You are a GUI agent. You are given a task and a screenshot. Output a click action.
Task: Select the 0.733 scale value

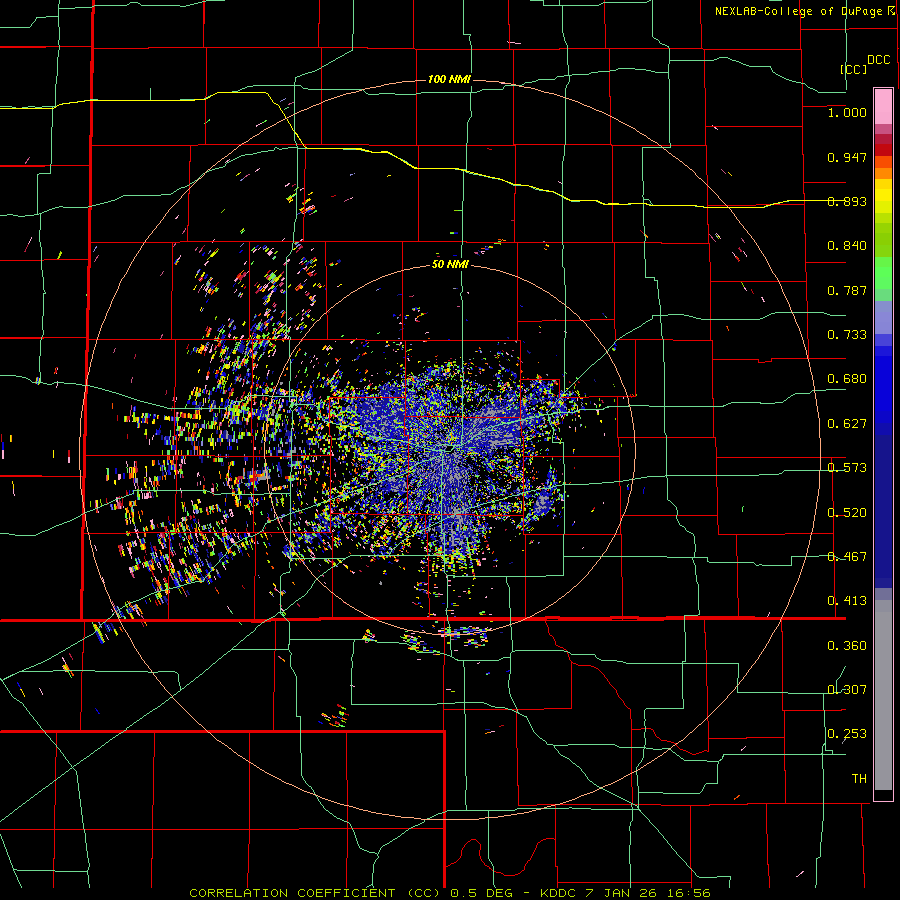(847, 335)
